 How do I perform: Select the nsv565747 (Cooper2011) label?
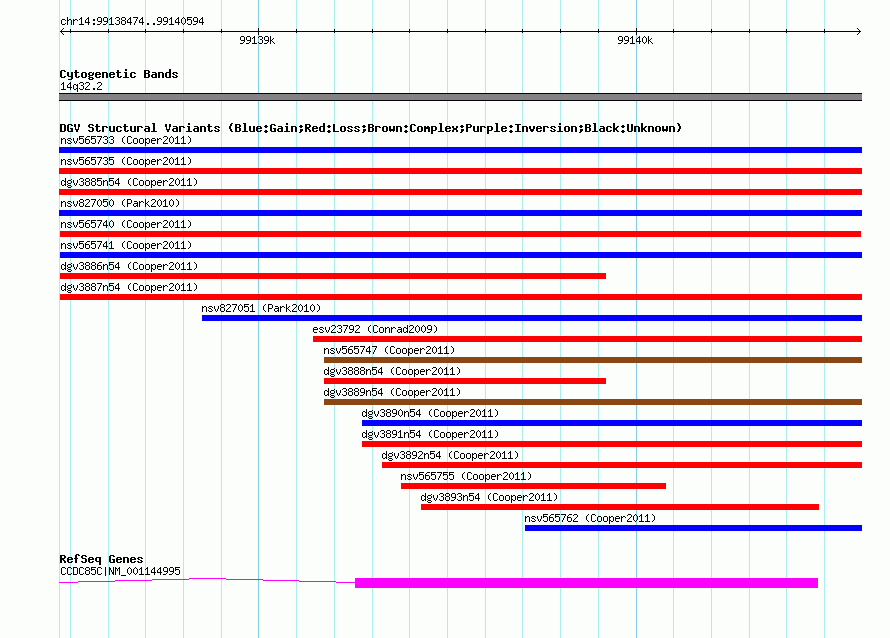point(389,350)
